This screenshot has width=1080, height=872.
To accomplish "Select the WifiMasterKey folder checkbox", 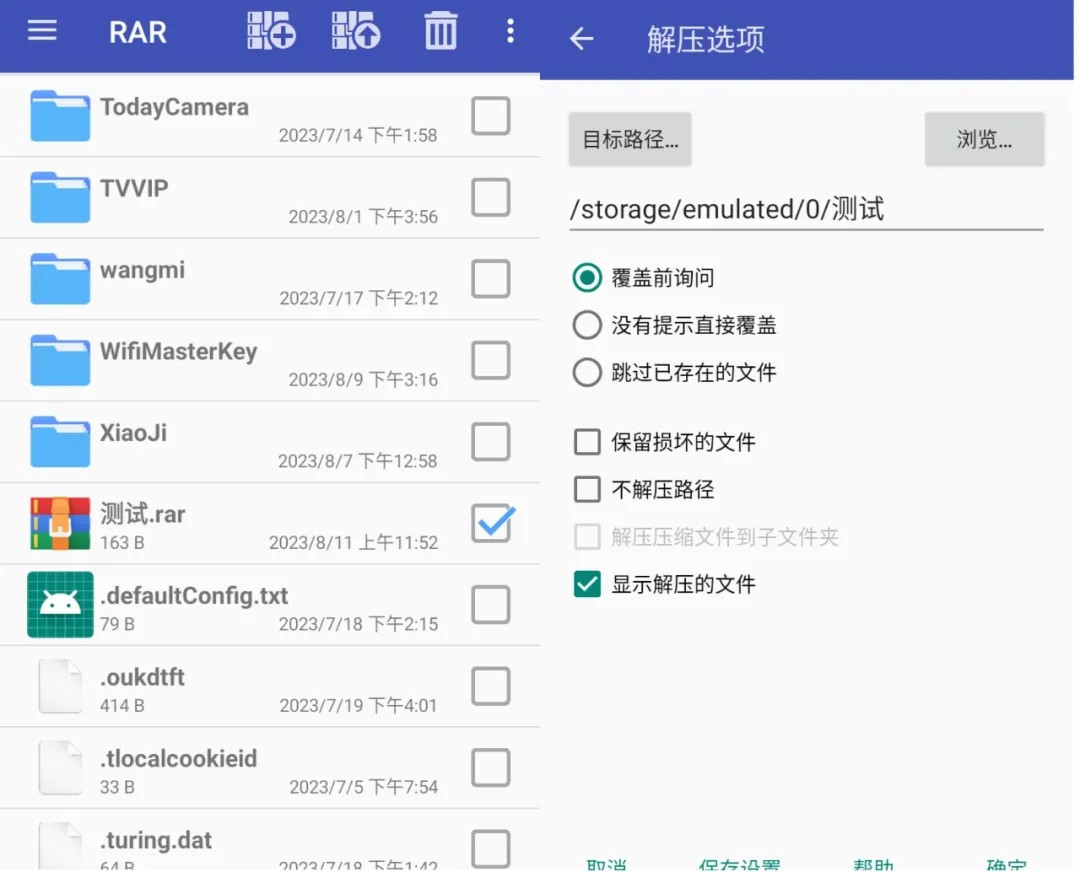I will click(x=491, y=360).
